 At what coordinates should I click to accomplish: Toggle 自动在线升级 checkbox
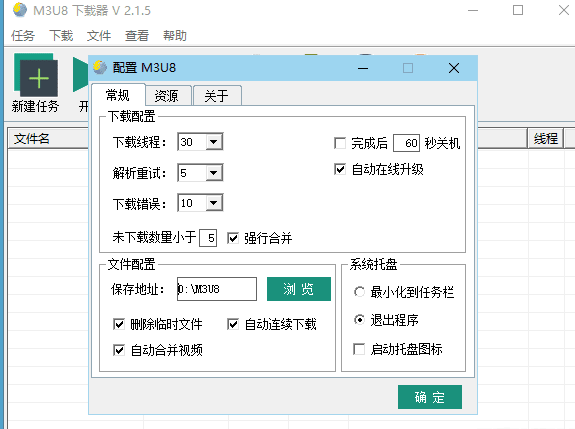tap(340, 169)
